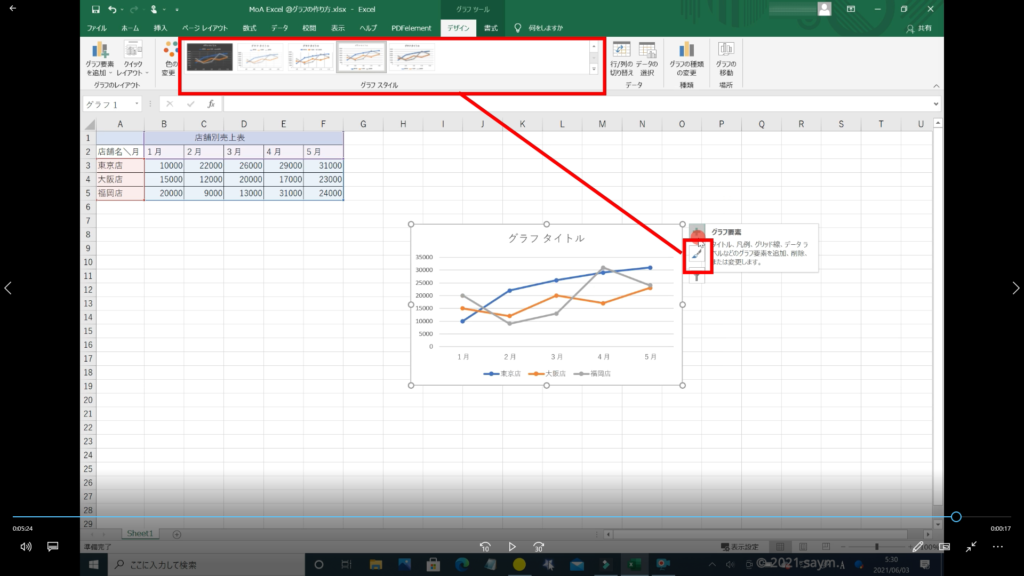This screenshot has height=576, width=1024.
Task: Expand the chart styles gallery arrow
Action: (x=594, y=70)
